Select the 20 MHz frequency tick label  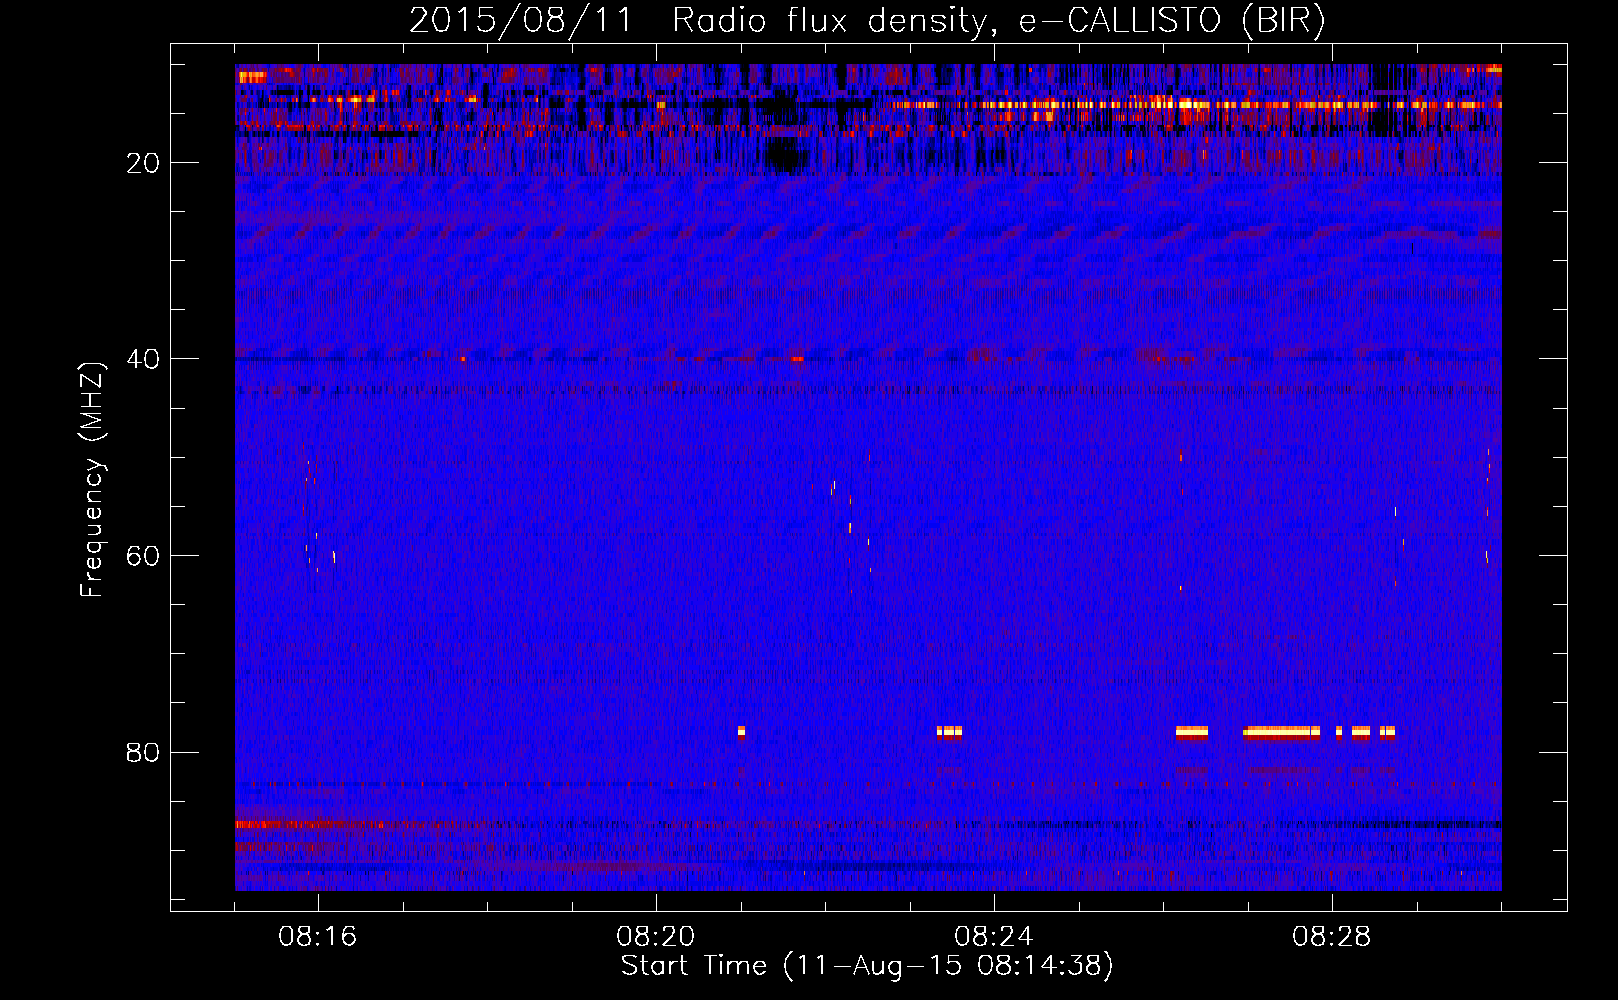point(143,163)
